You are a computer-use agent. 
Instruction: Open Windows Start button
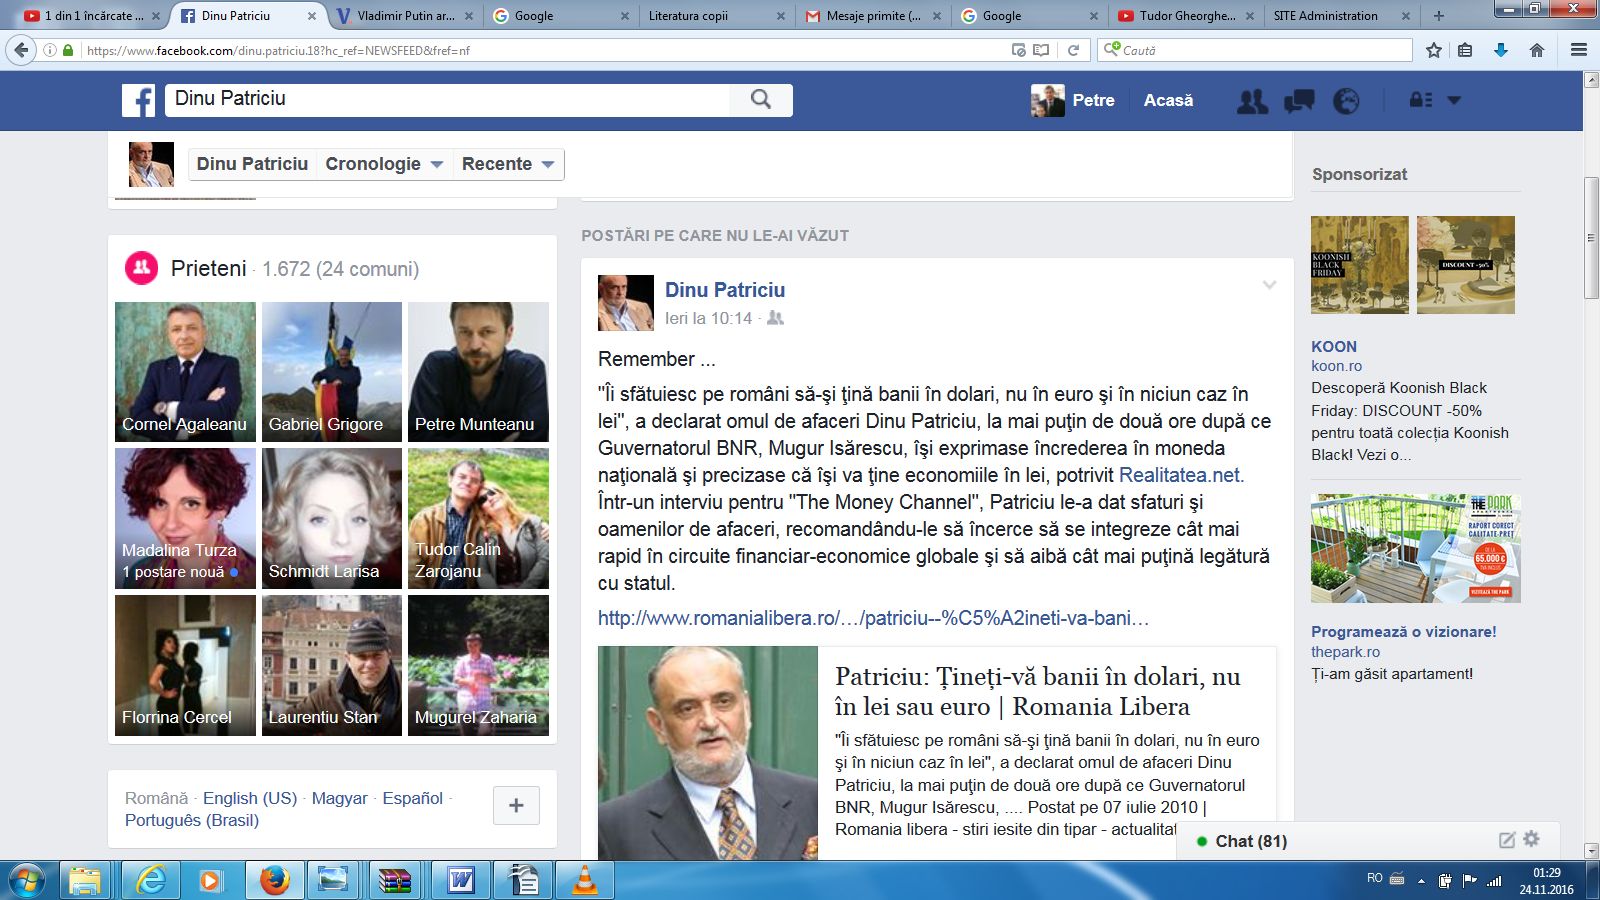[27, 881]
